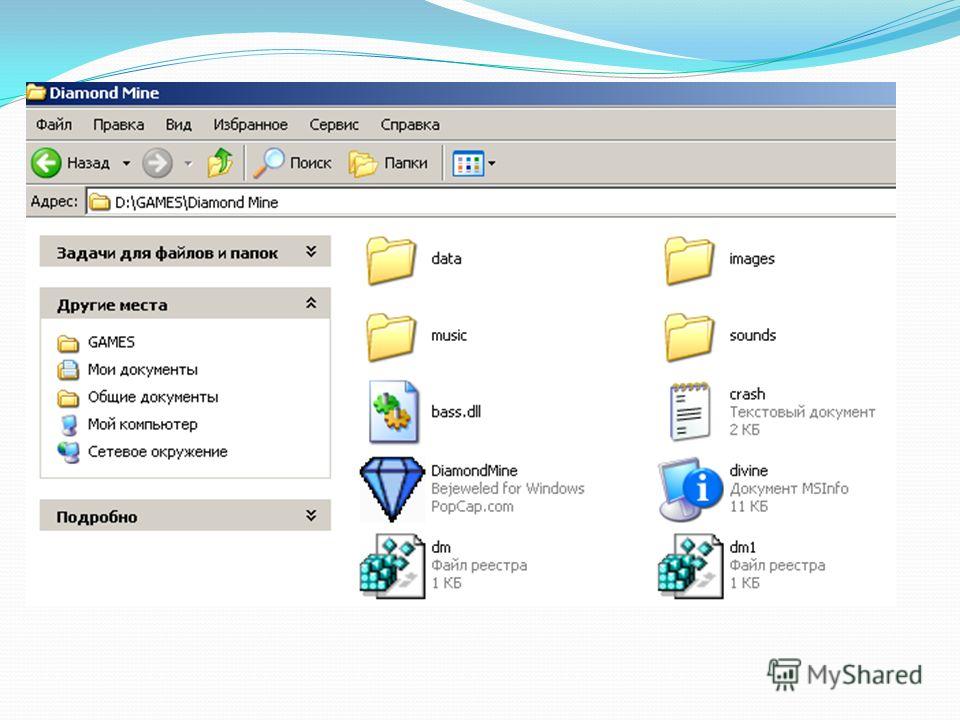Select the DiamondMine diamond icon

click(x=392, y=489)
